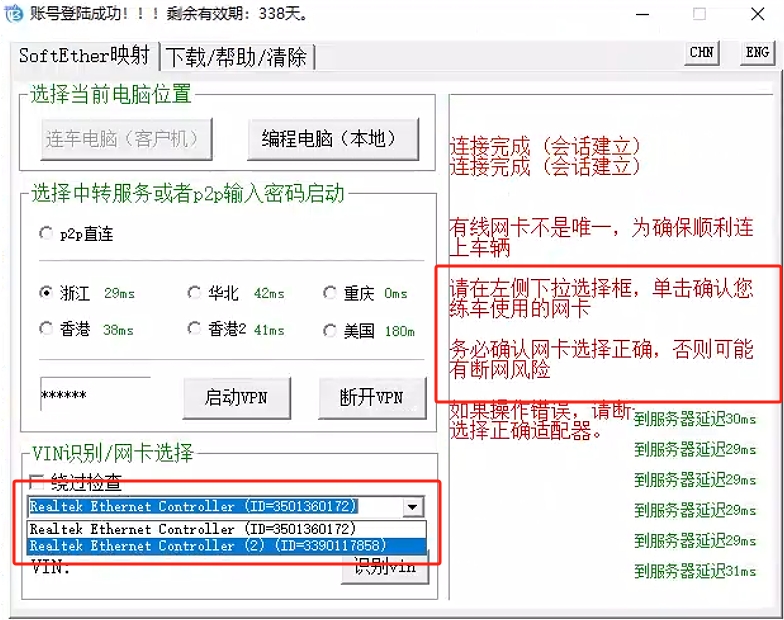Toggle the 绕过检查 checkbox
Image resolution: width=784 pixels, height=620 pixels.
coord(37,482)
